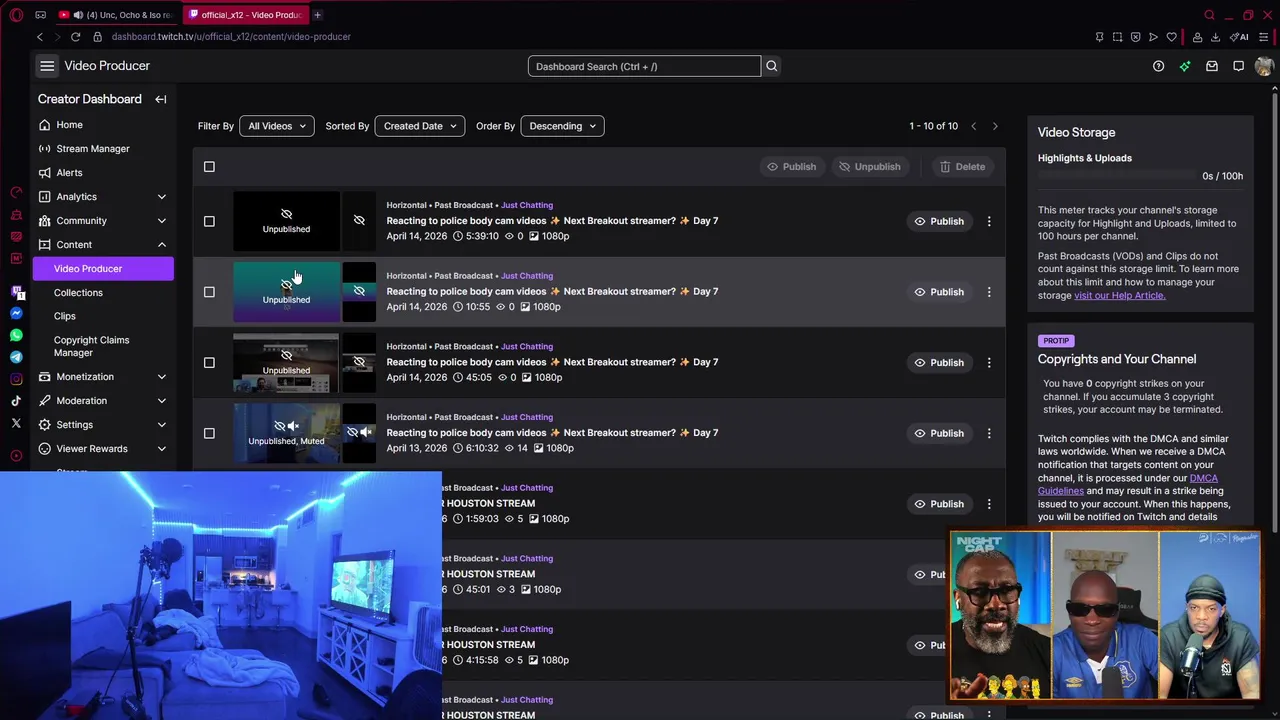
Task: Open the profile avatar menu
Action: point(1264,66)
